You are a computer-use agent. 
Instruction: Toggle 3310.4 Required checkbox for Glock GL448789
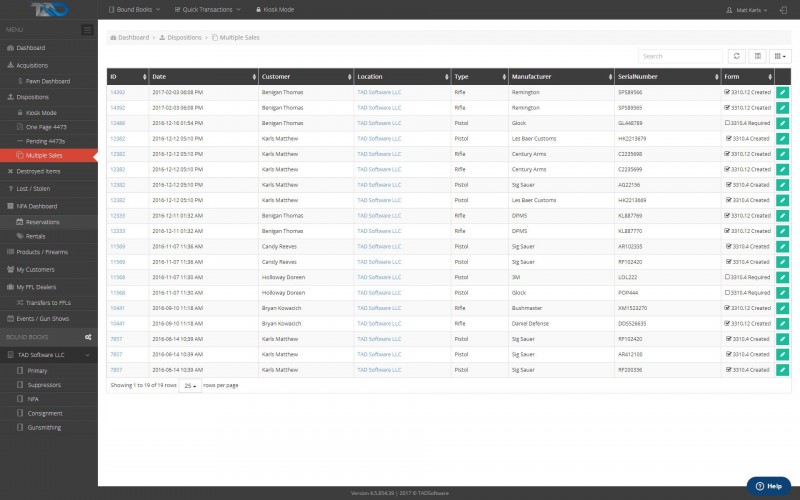point(727,123)
